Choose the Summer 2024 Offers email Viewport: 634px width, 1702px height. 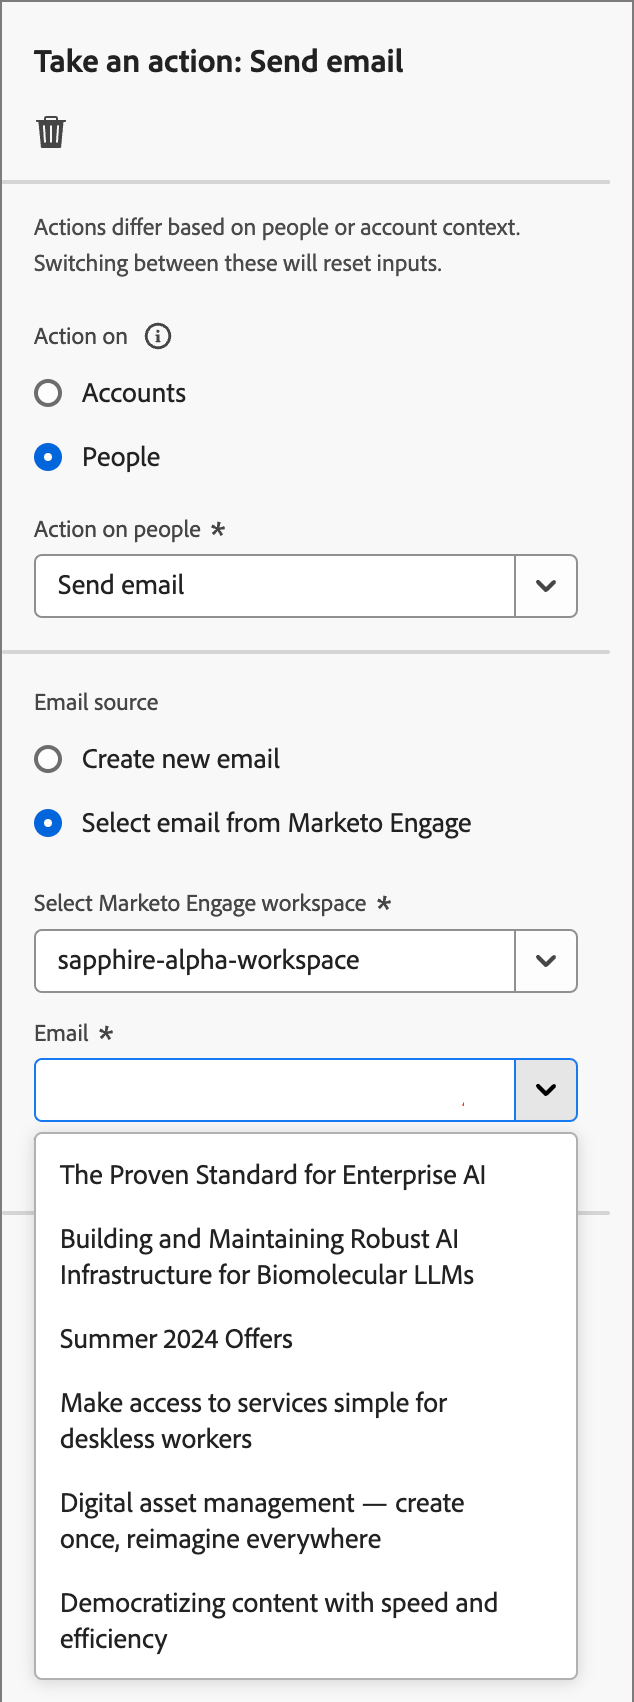(x=176, y=1339)
